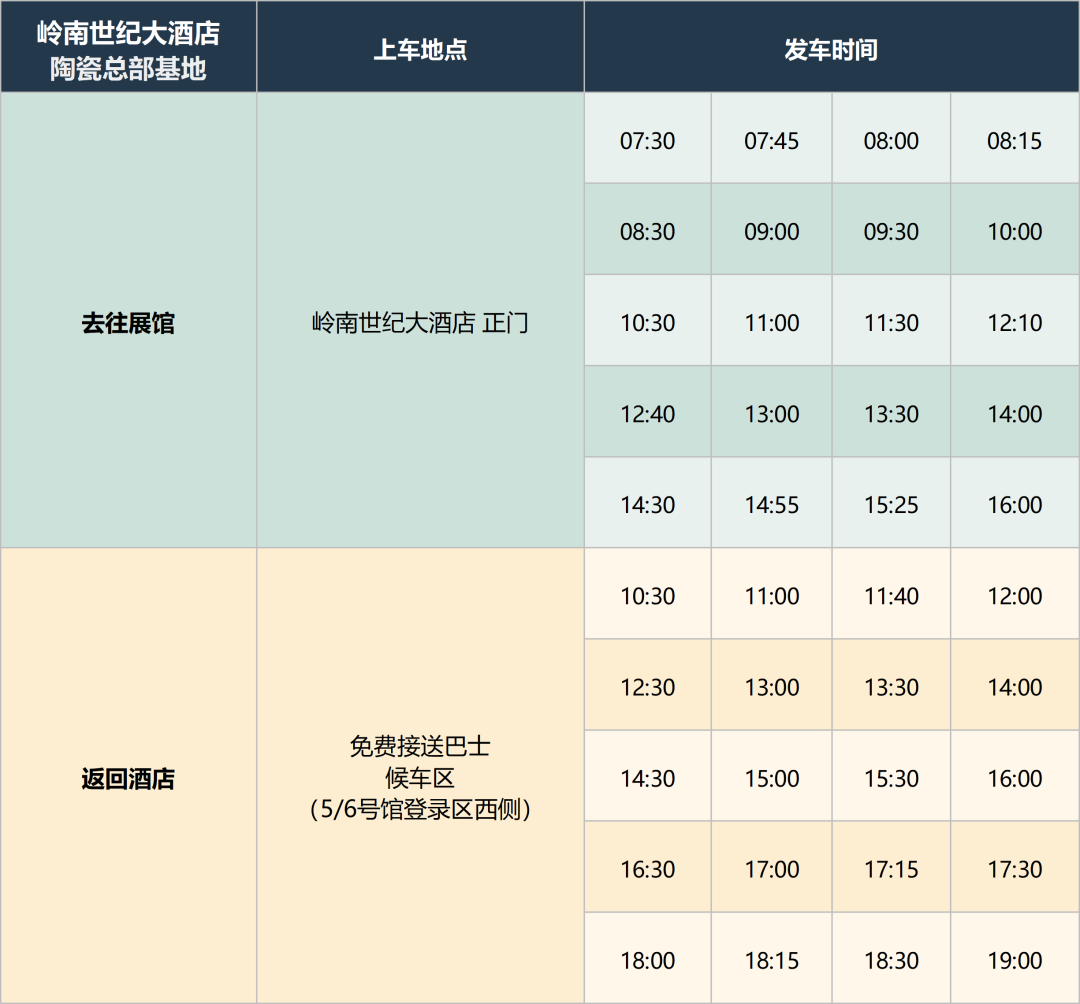Screen dimensions: 1080x1004
Task: Click 14:00 in the 返回酒店 section
Action: coord(1015,684)
